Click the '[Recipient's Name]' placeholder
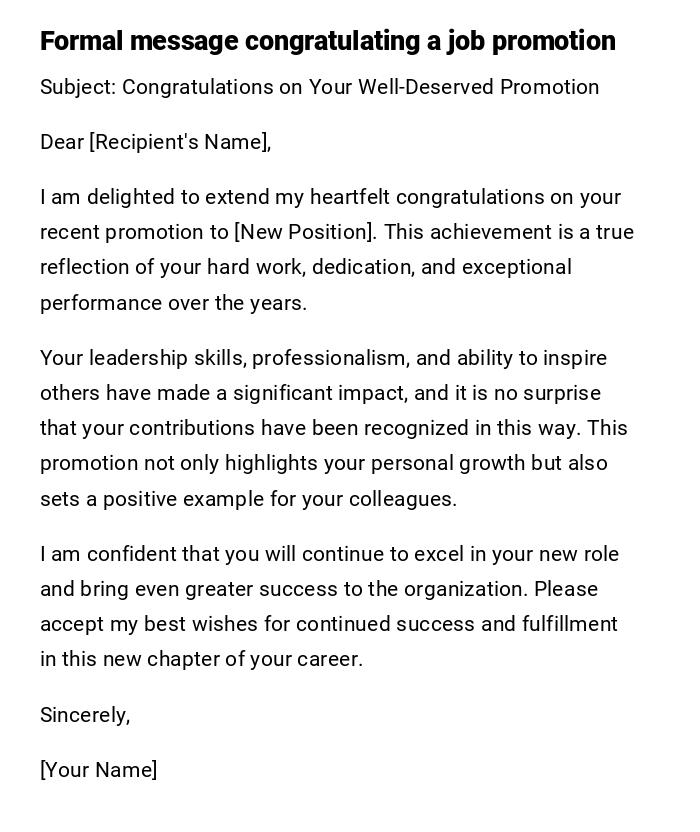The image size is (700, 832). pyautogui.click(x=180, y=142)
